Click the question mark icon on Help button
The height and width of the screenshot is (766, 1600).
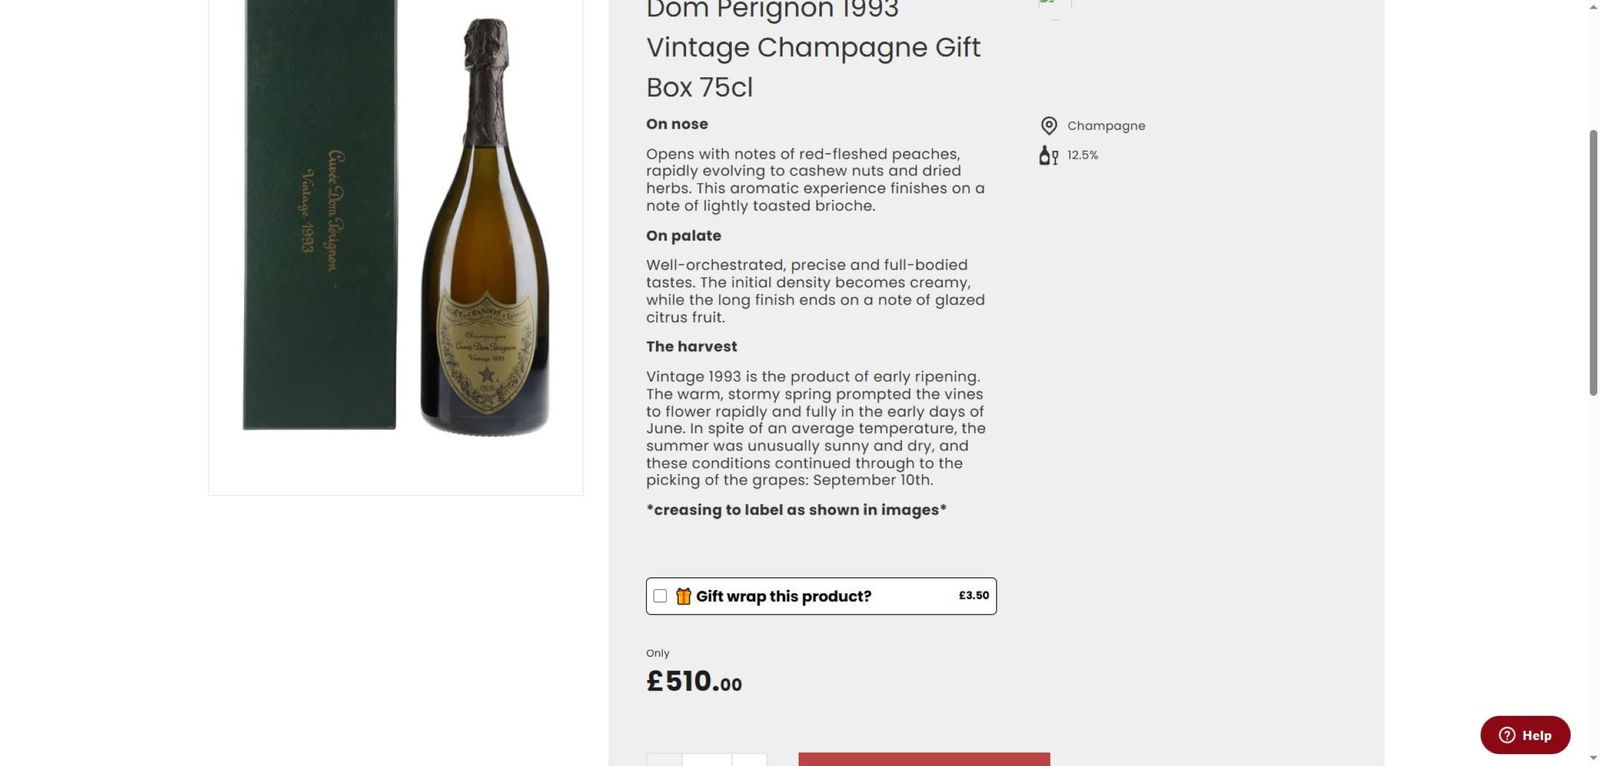click(x=1506, y=734)
